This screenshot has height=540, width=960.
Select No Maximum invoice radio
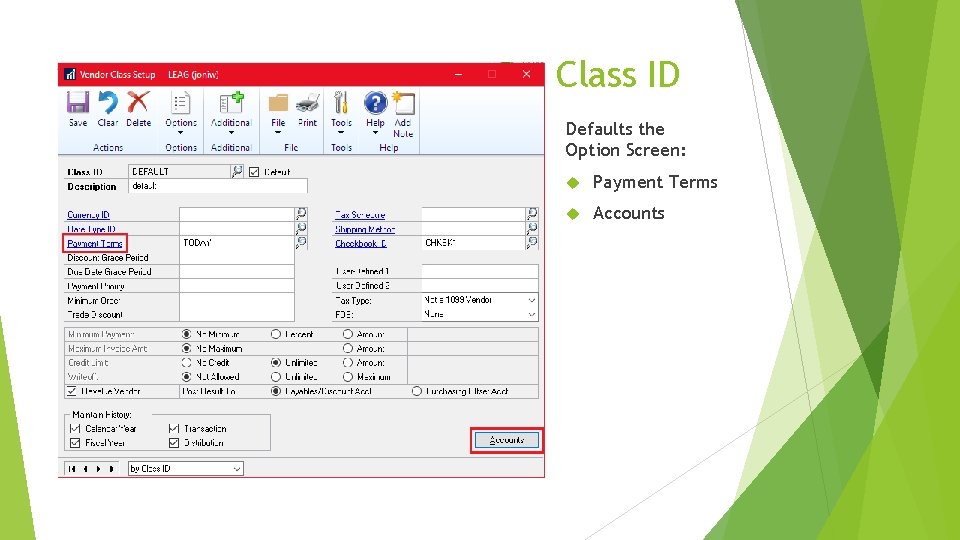pyautogui.click(x=186, y=348)
